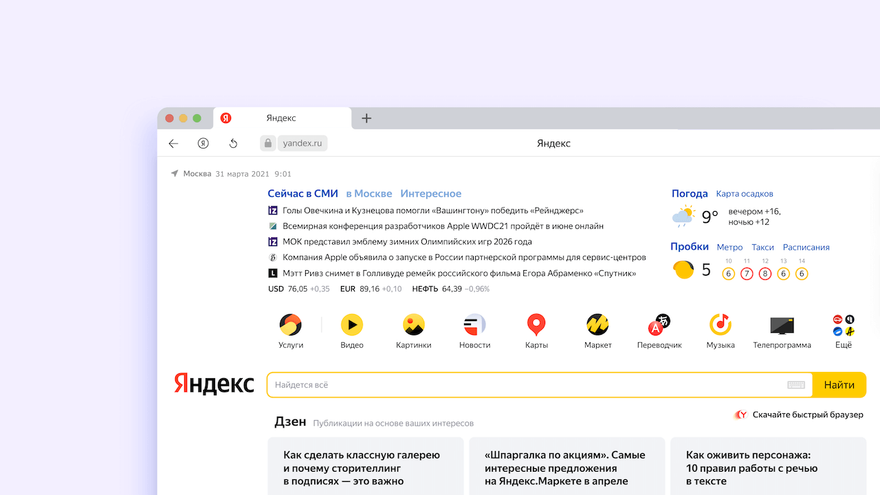Expand the Ещё more services icon
Viewport: 880px width, 495px height.
click(x=844, y=325)
